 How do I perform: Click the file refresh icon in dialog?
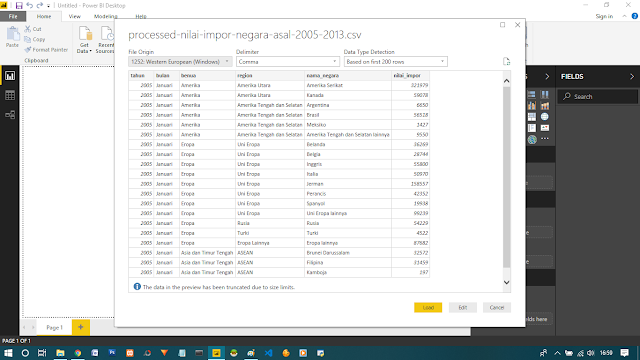click(507, 62)
